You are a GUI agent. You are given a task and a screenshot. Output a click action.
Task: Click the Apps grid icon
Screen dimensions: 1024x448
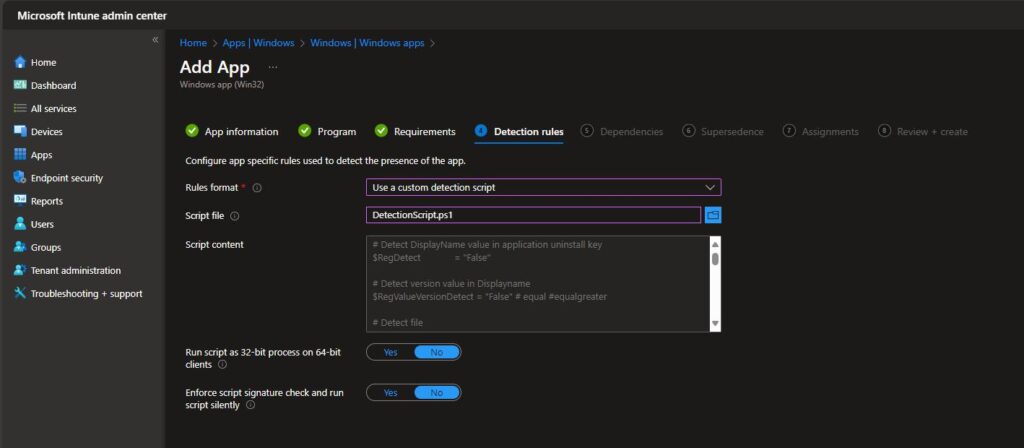pos(20,155)
